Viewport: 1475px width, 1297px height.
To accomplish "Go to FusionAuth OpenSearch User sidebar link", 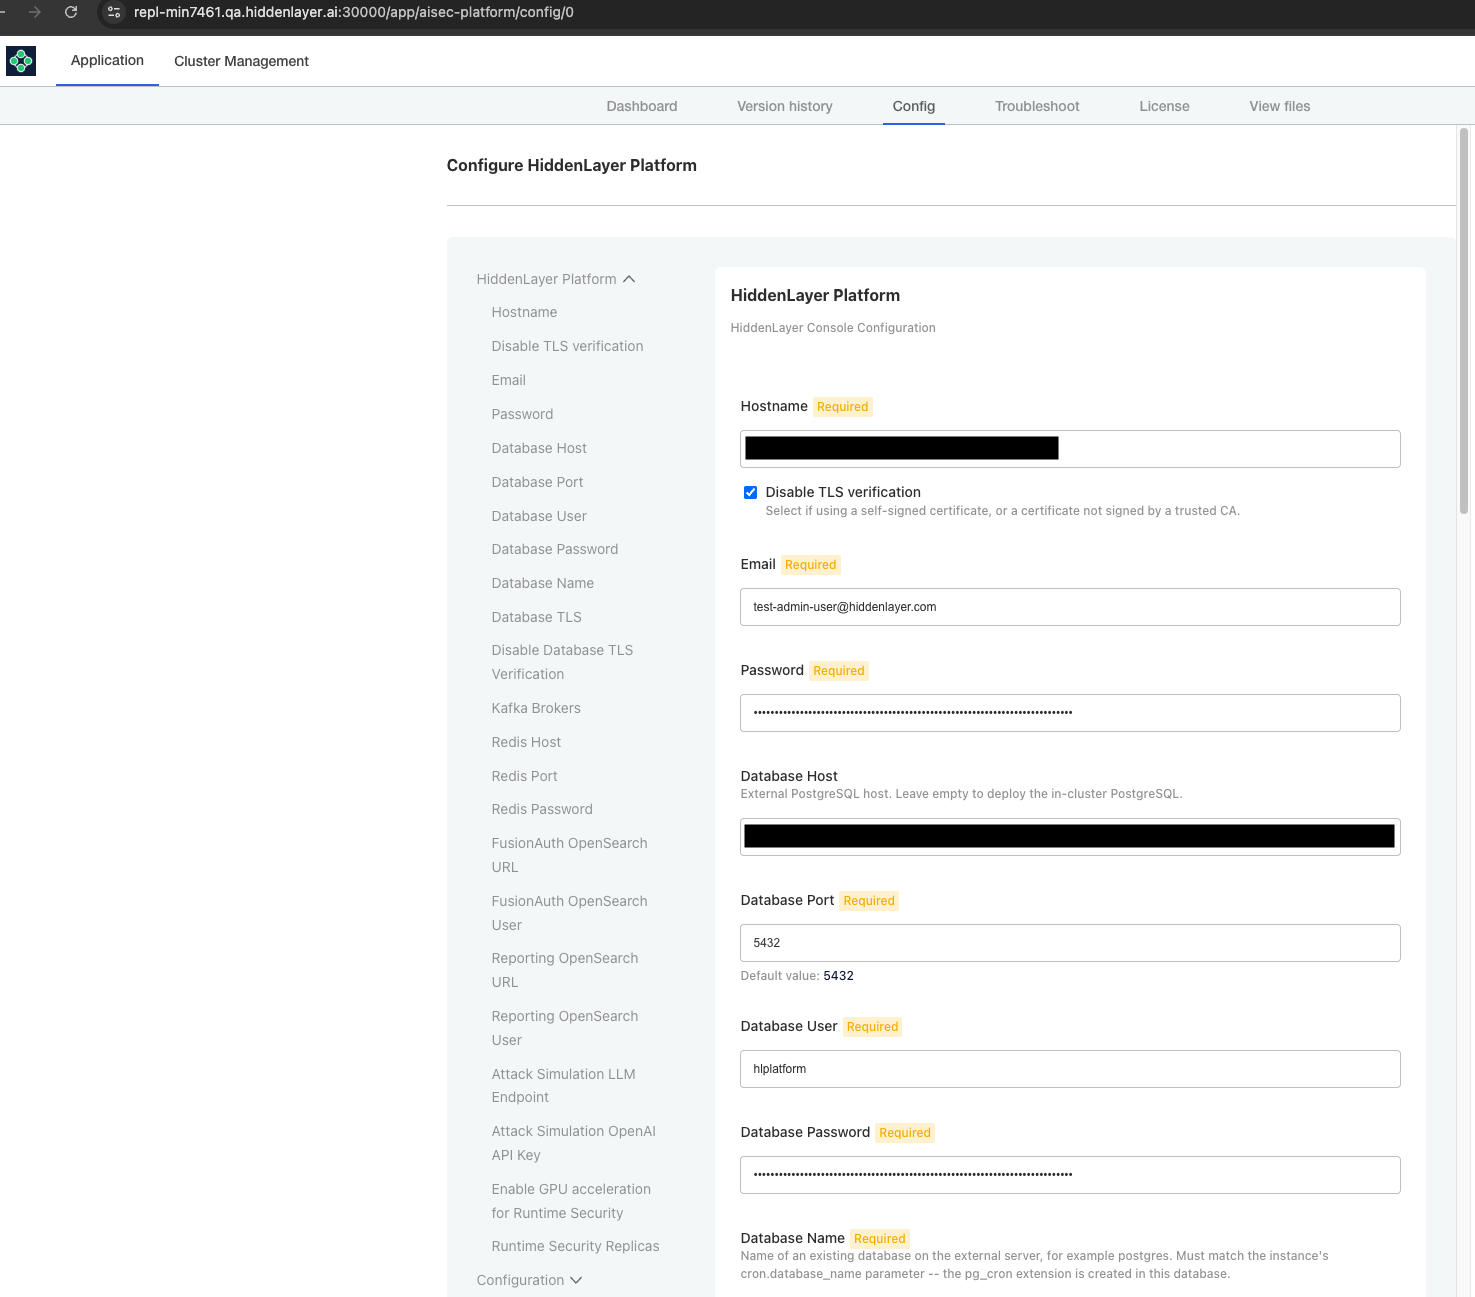I will (569, 913).
